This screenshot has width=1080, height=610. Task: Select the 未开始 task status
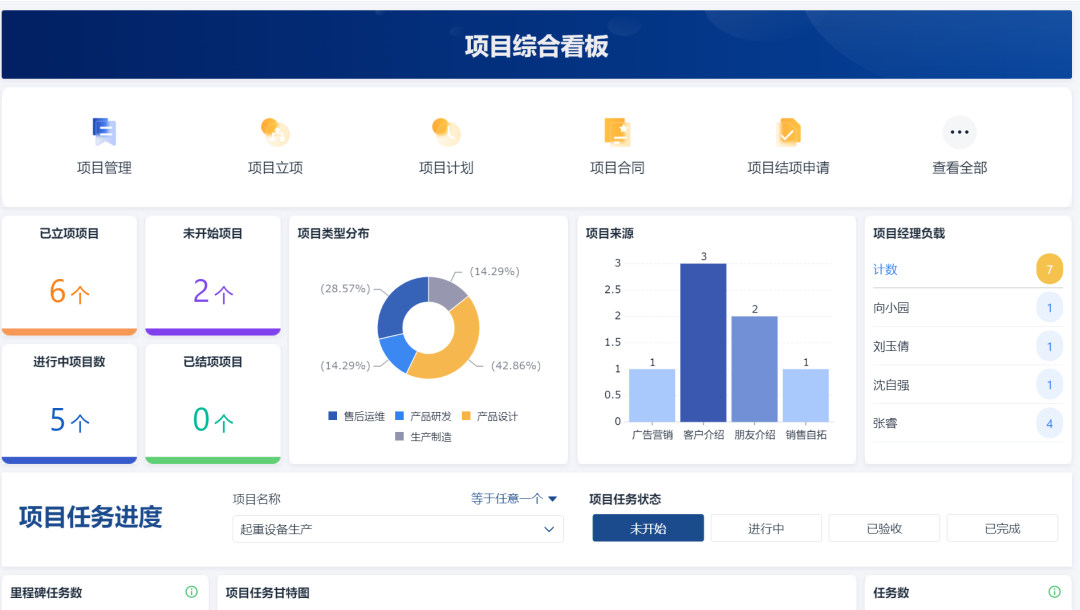648,528
